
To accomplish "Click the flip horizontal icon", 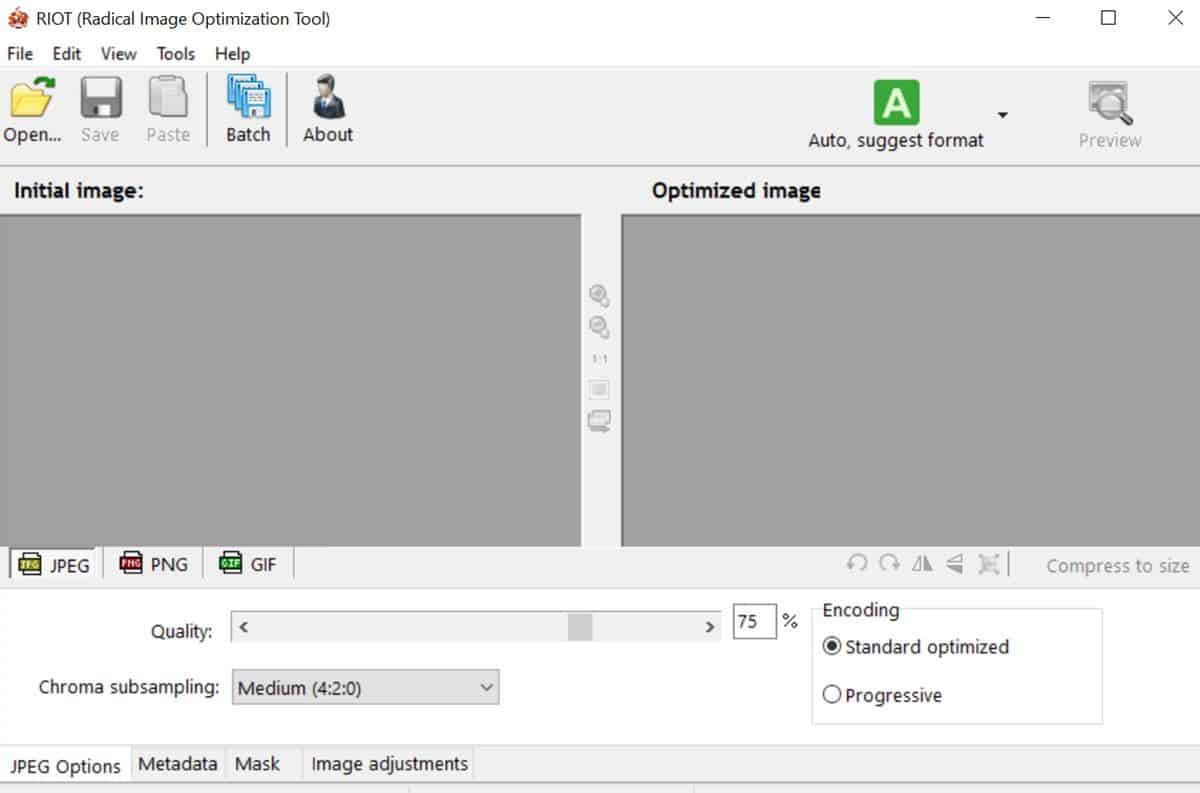I will click(922, 565).
